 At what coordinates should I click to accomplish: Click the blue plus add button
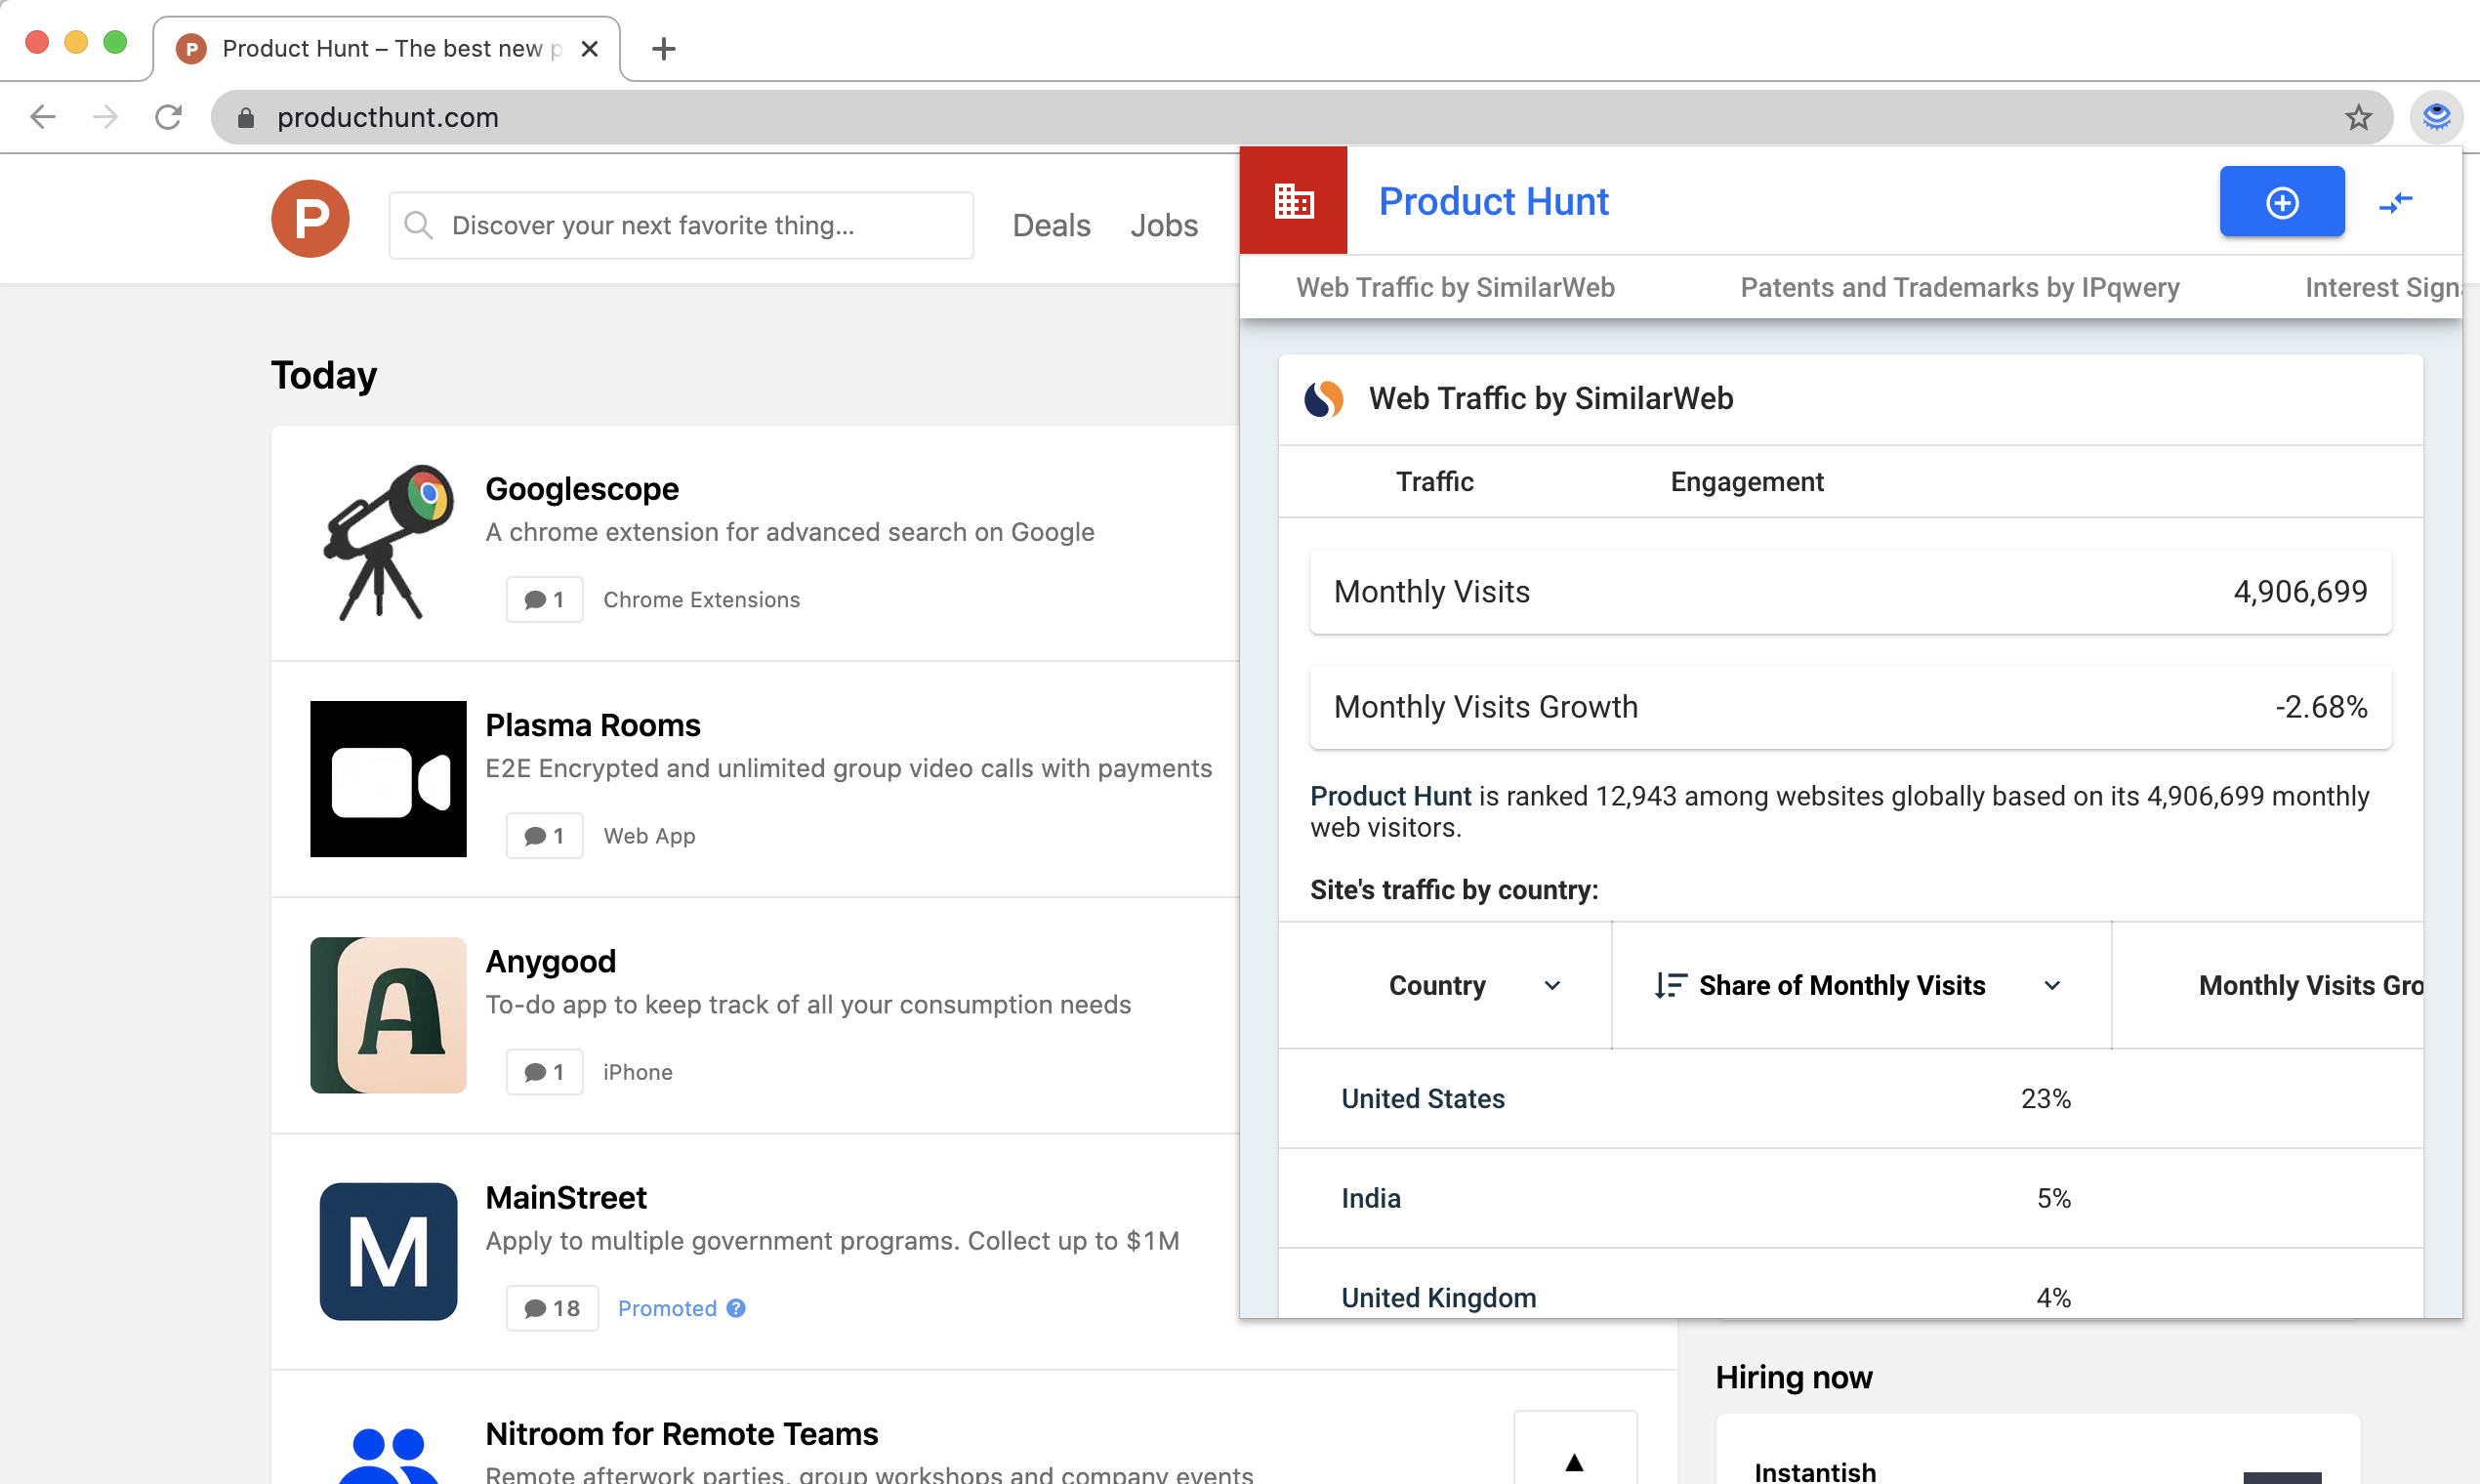pyautogui.click(x=2281, y=202)
